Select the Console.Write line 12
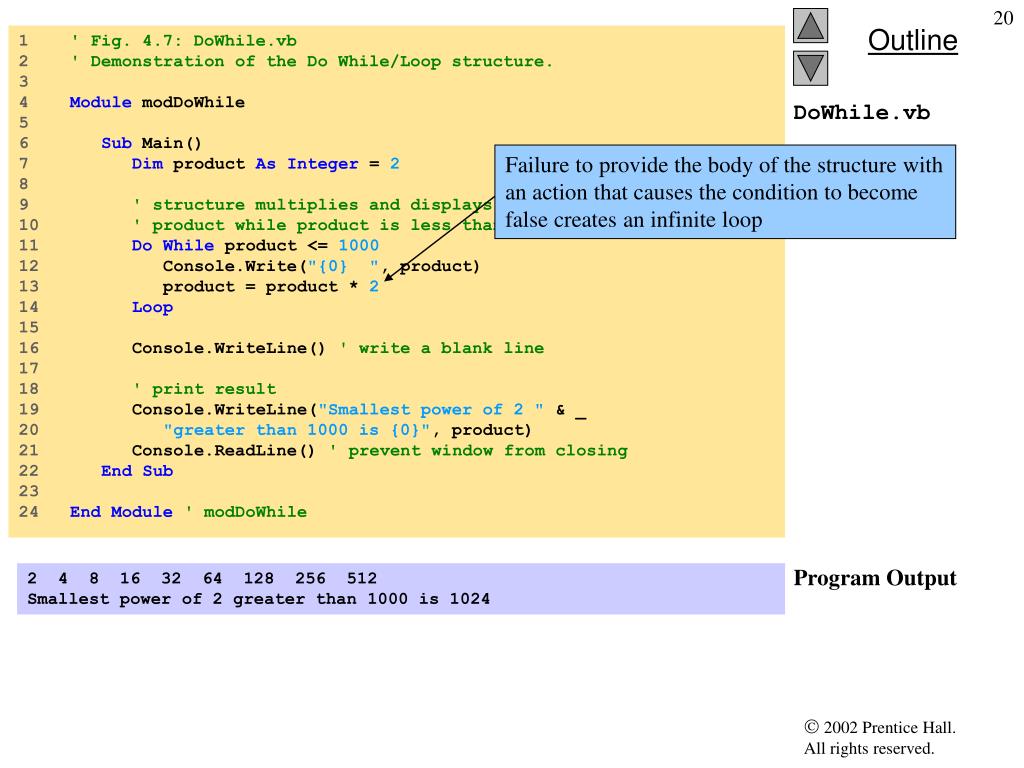 321,266
